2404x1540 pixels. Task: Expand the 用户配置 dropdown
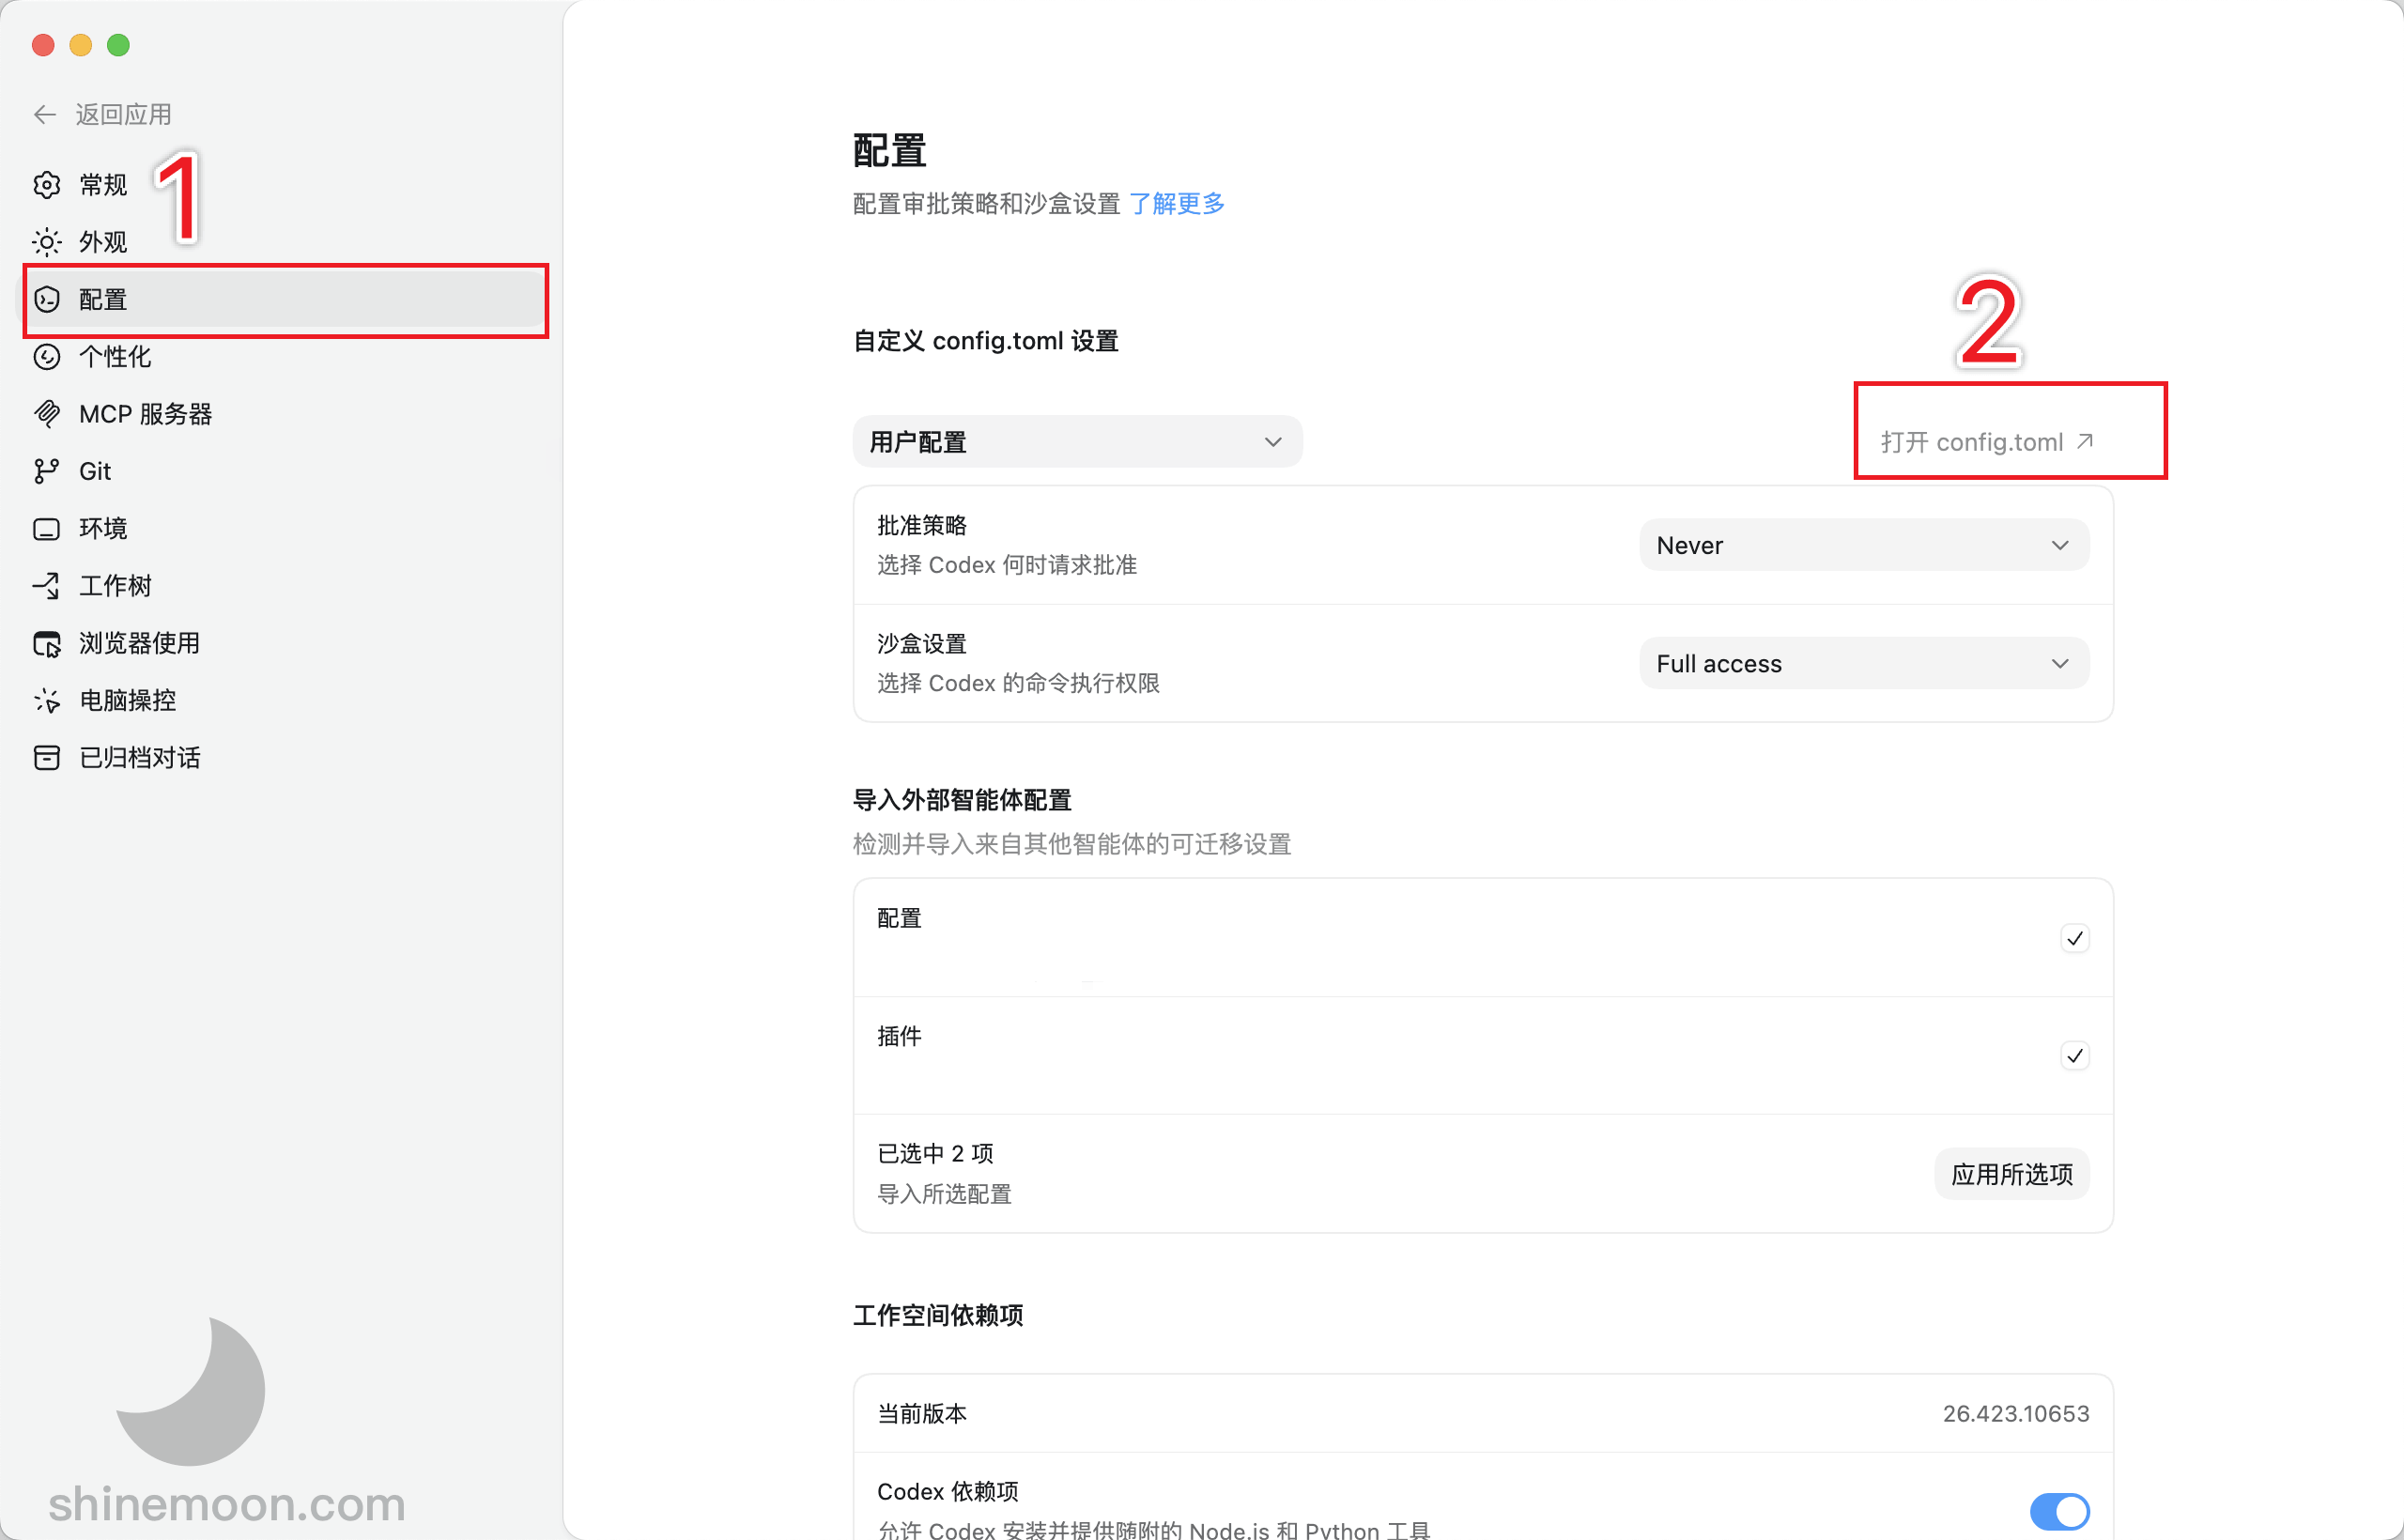[1077, 441]
